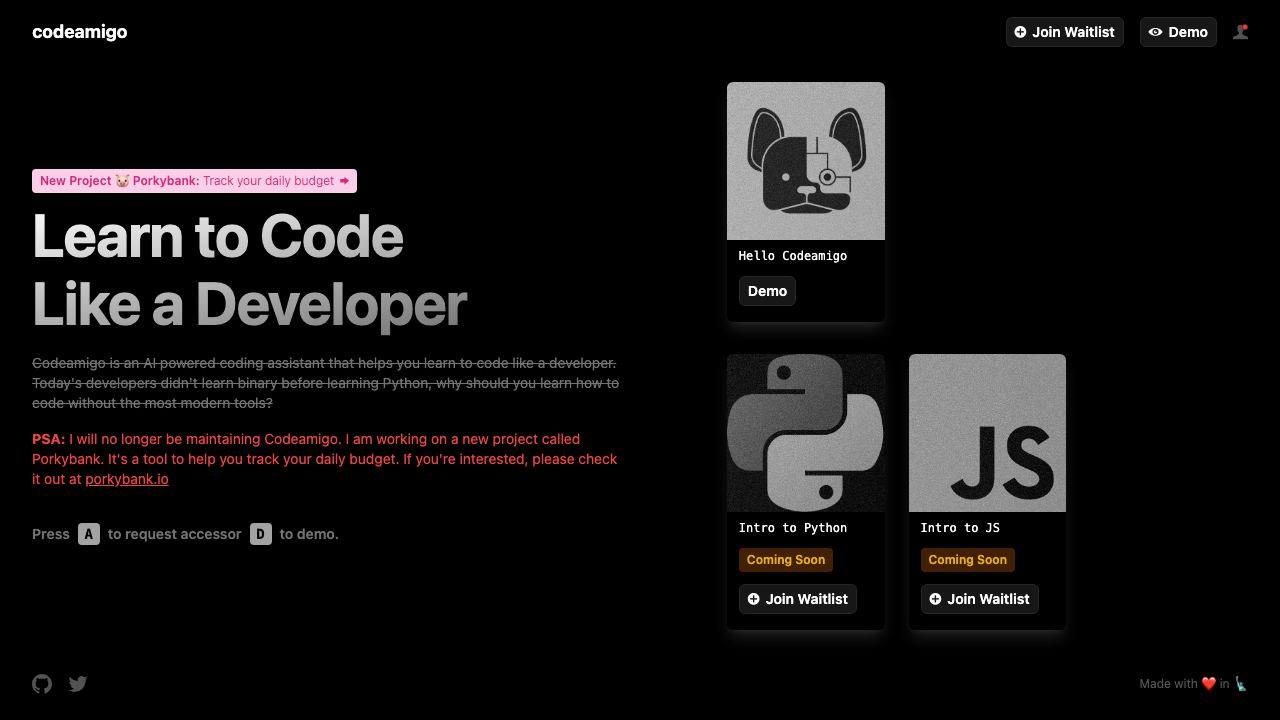Click Coming Soon badge on JS card
The width and height of the screenshot is (1280, 720).
click(968, 560)
